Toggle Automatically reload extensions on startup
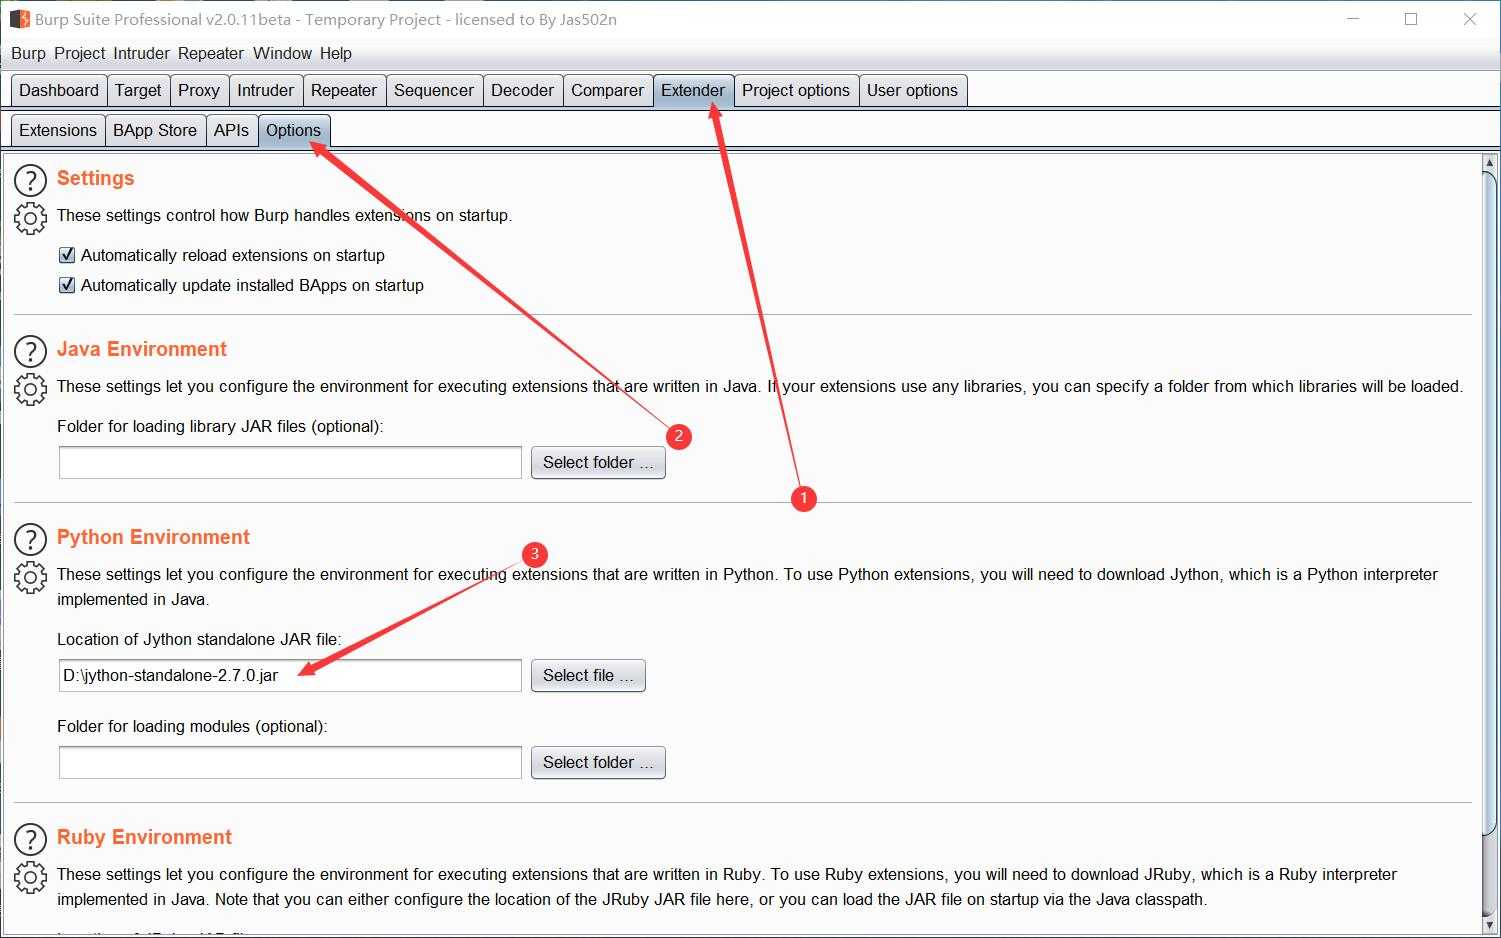Viewport: 1501px width, 938px height. click(x=67, y=255)
